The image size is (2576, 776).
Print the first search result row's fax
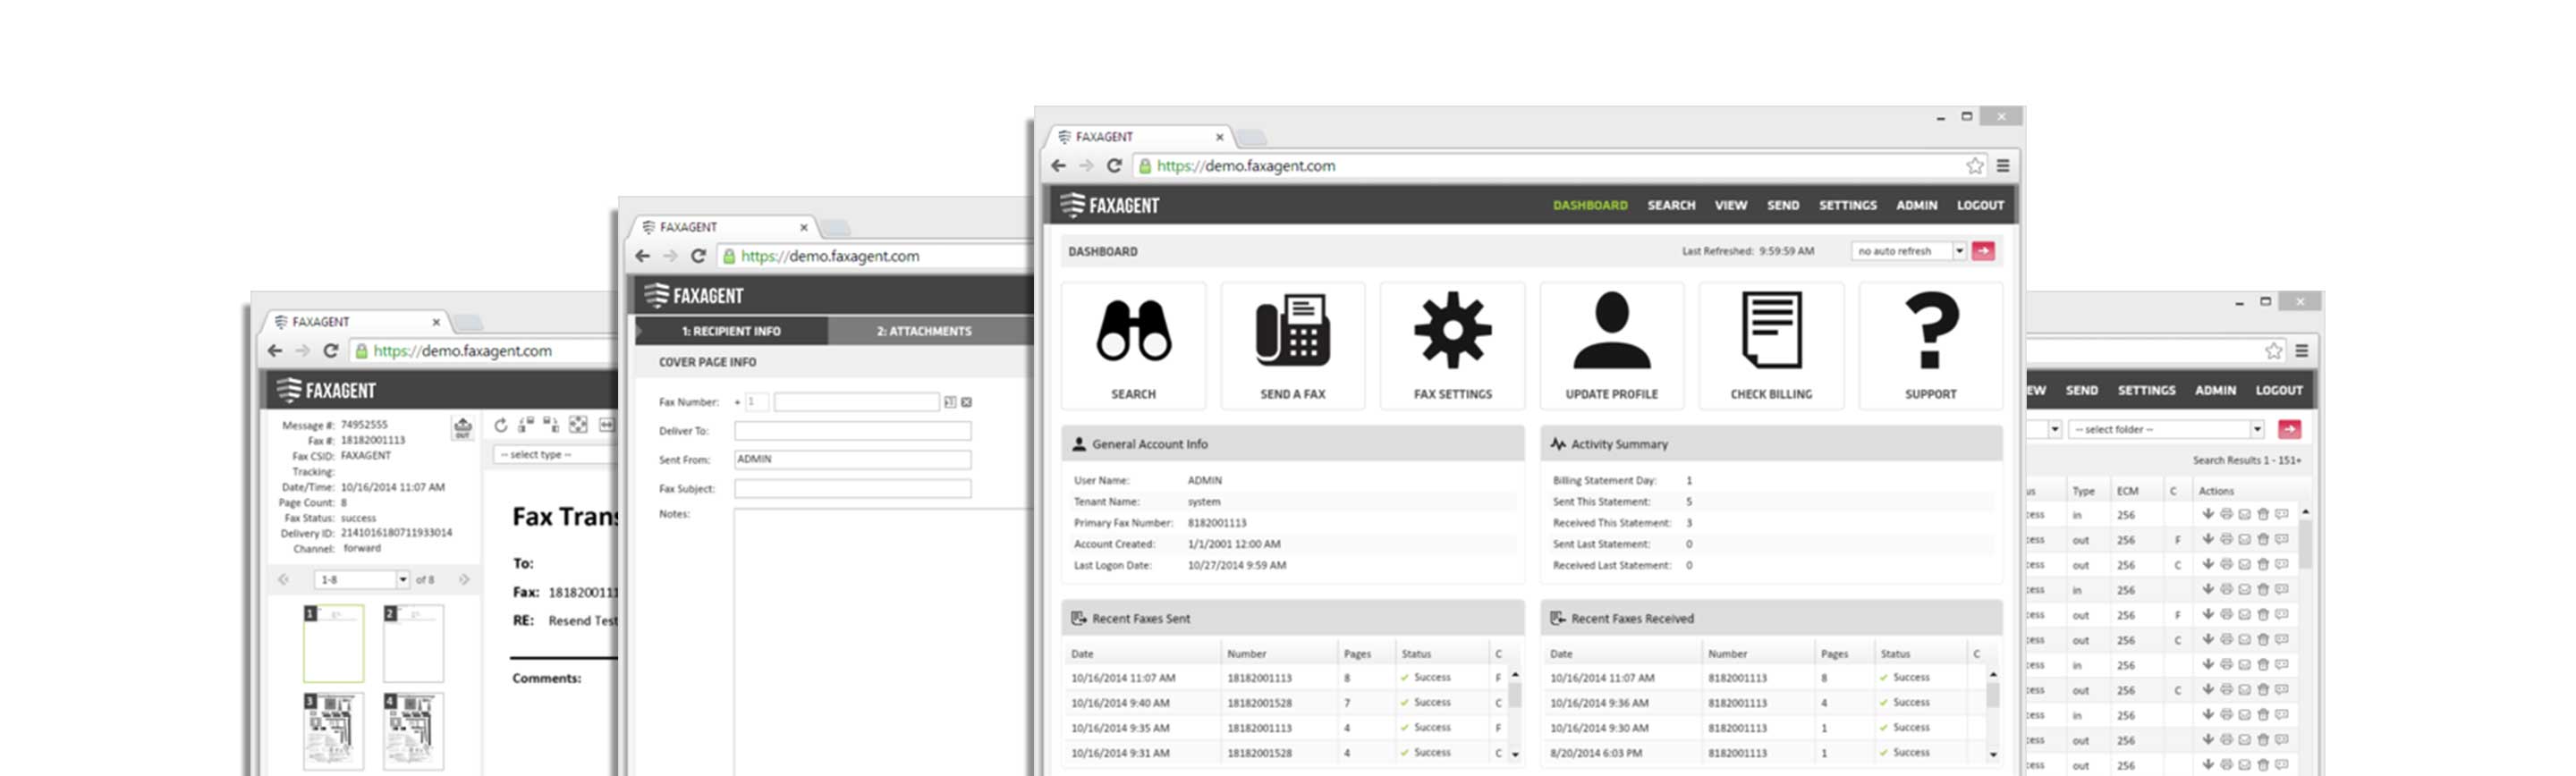[x=2226, y=514]
